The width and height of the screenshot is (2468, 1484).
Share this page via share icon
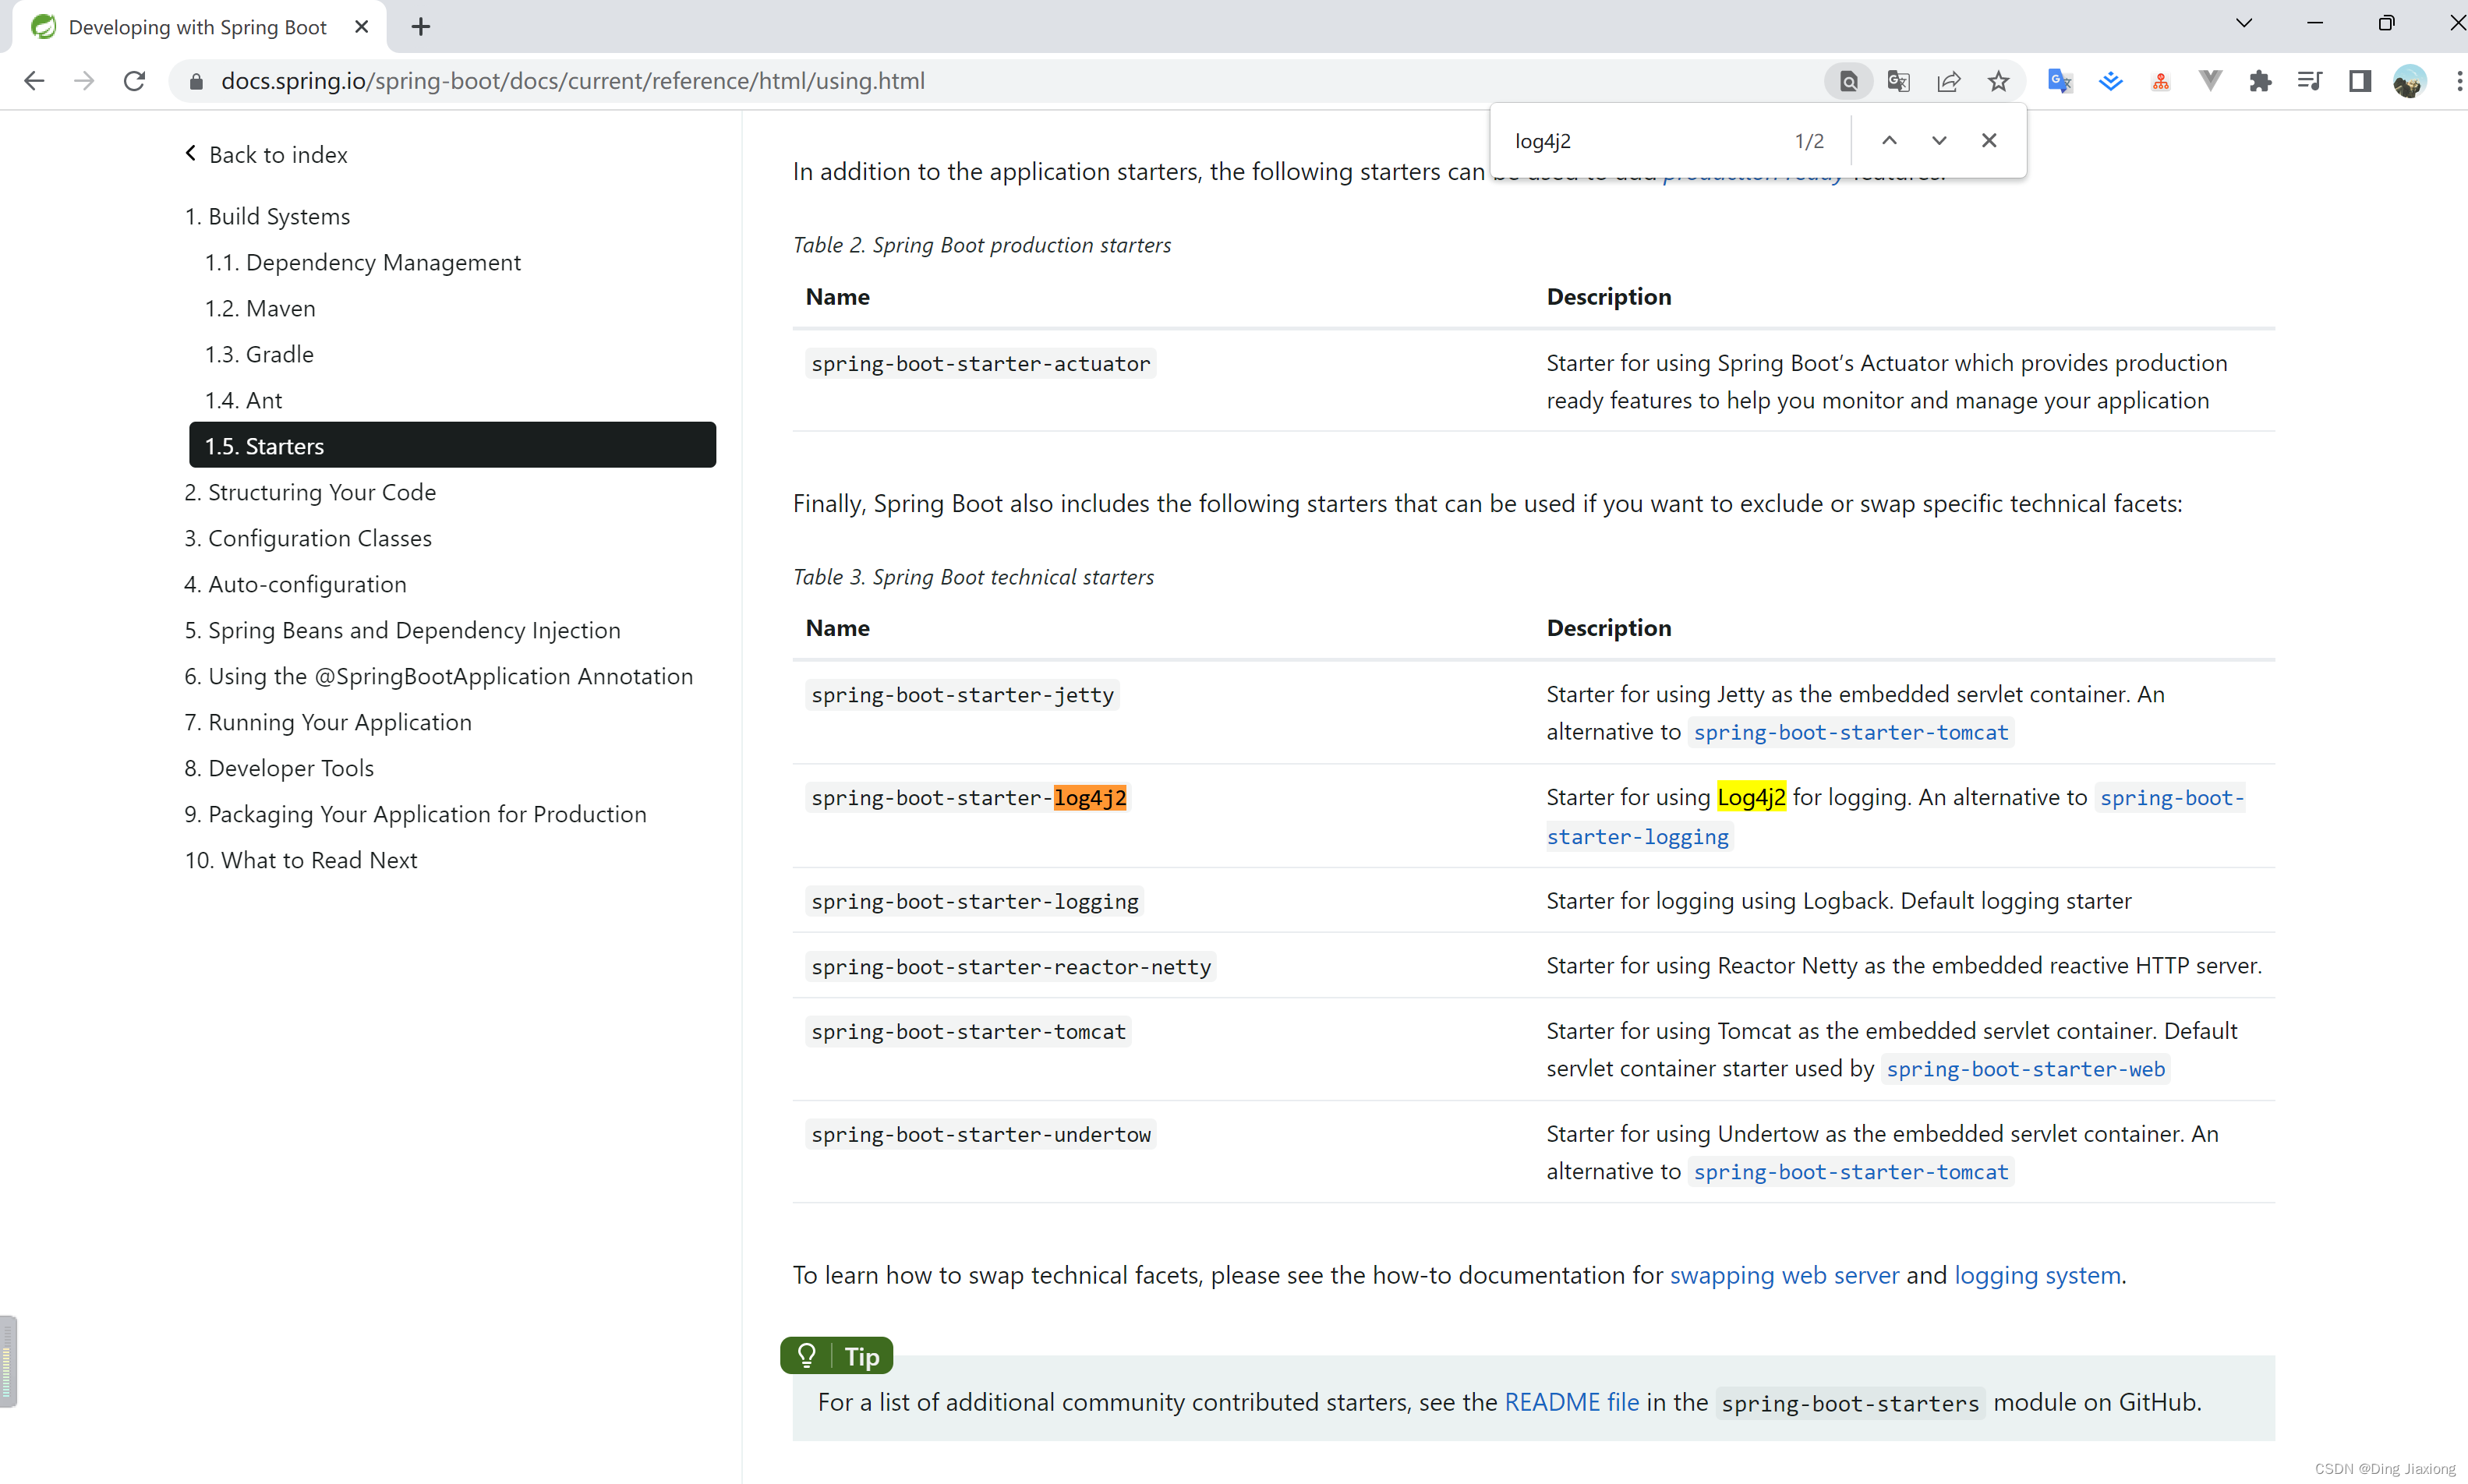(x=1948, y=81)
